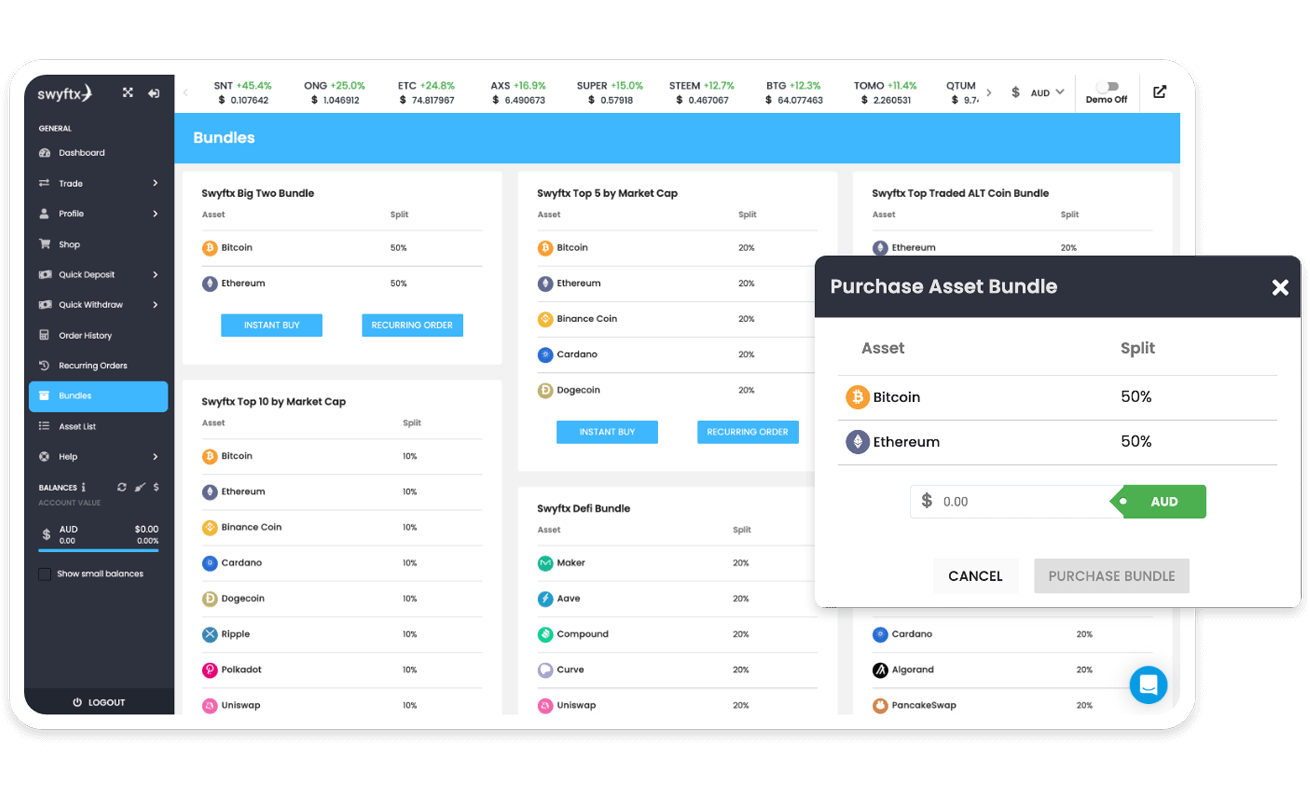Image resolution: width=1310 pixels, height=800 pixels.
Task: Click the collapse sidebar arrow icon
Action: pos(154,93)
